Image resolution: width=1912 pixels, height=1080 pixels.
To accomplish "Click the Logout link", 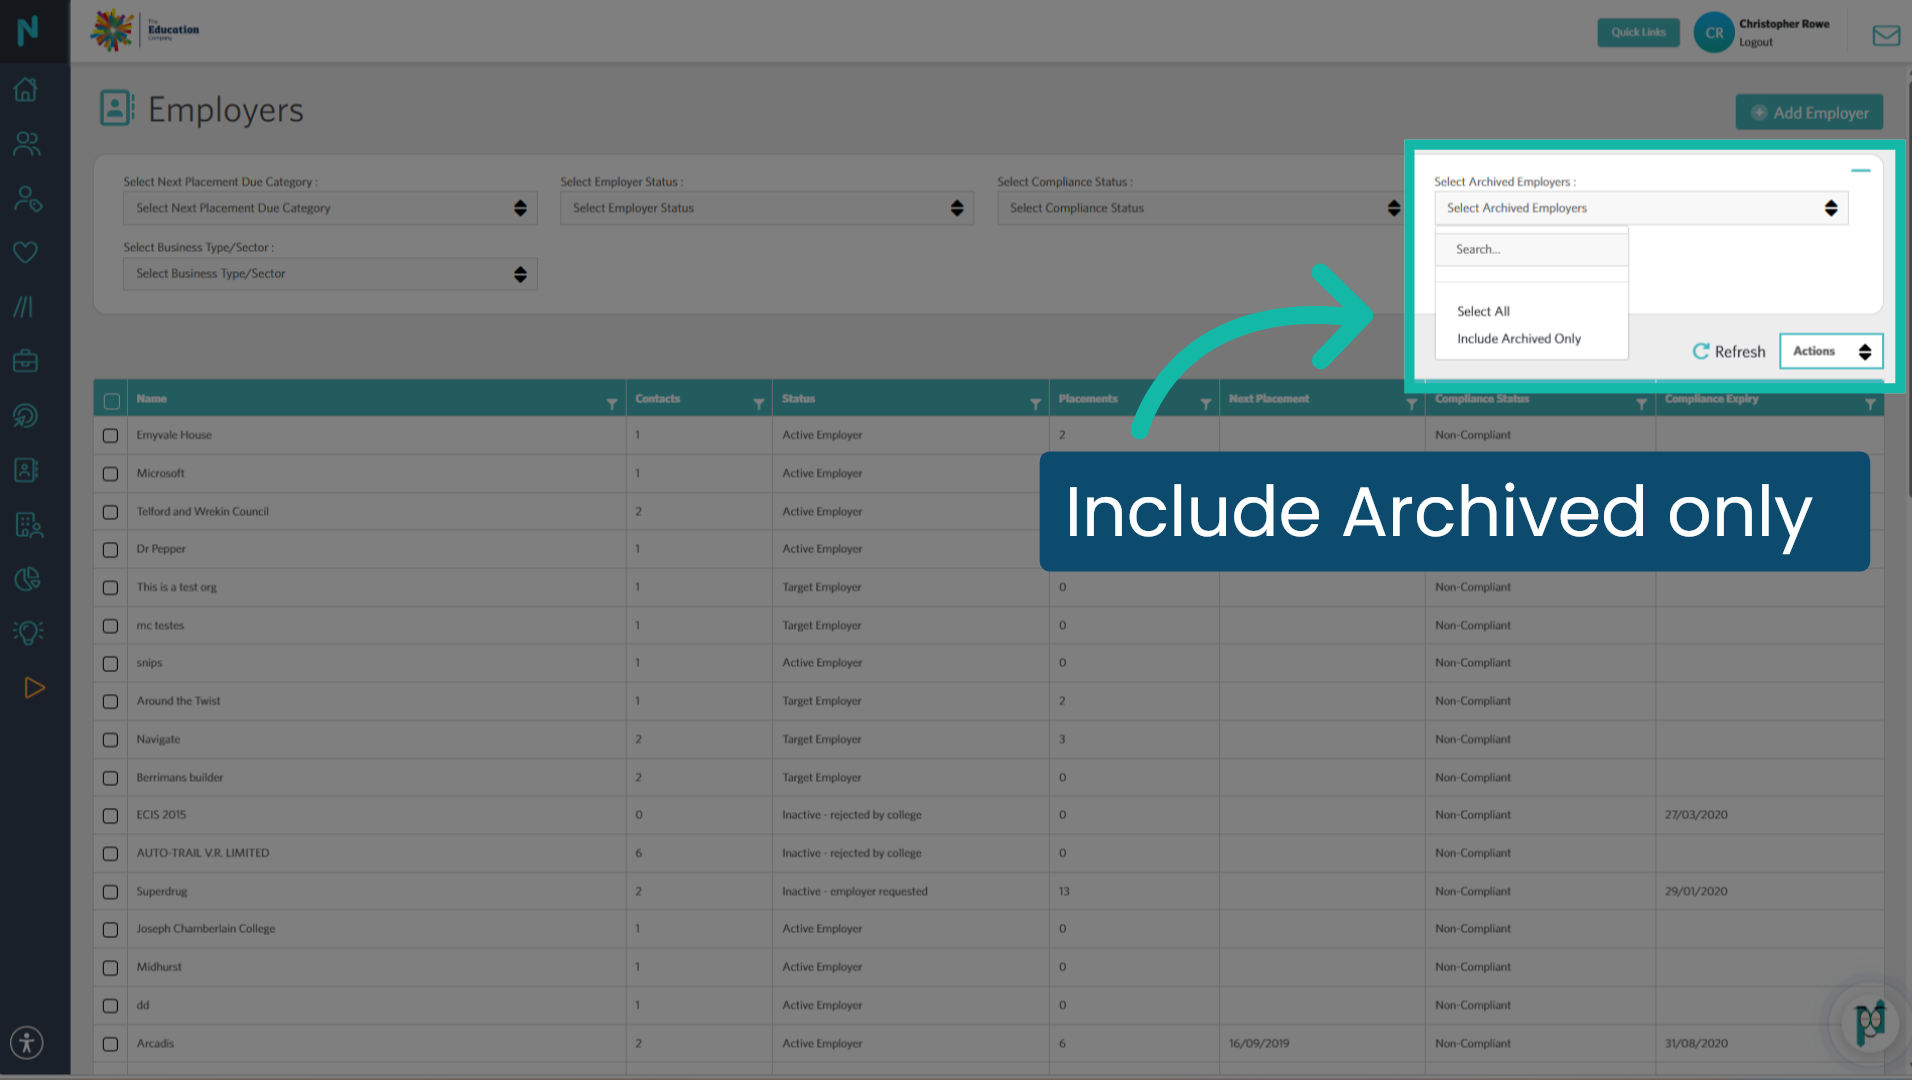I will [x=1756, y=41].
